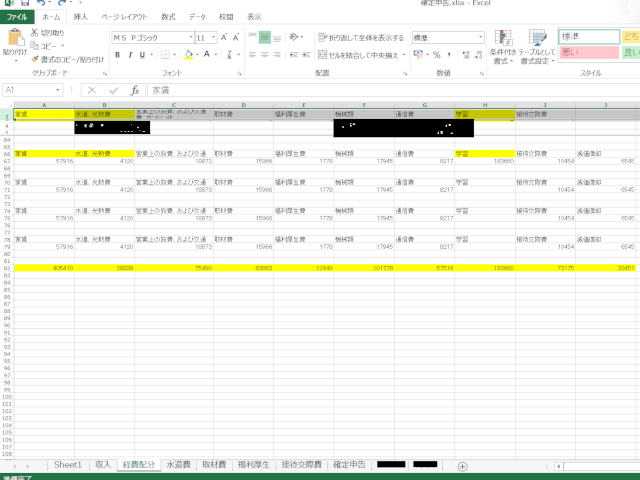This screenshot has width=640, height=480.
Task: Click the horizontal scrollbar left arrow
Action: click(x=558, y=466)
